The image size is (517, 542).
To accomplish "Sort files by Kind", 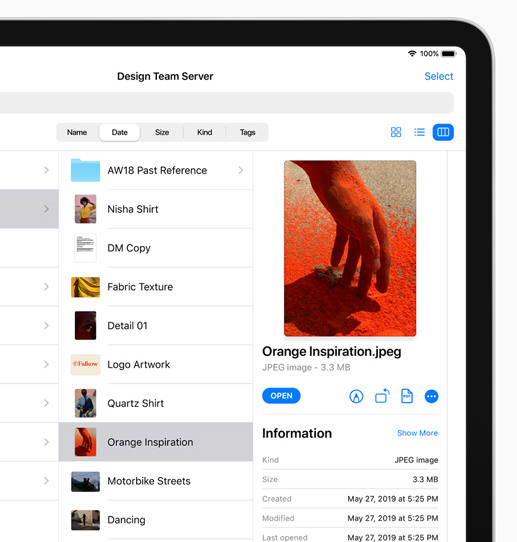I will pyautogui.click(x=205, y=132).
